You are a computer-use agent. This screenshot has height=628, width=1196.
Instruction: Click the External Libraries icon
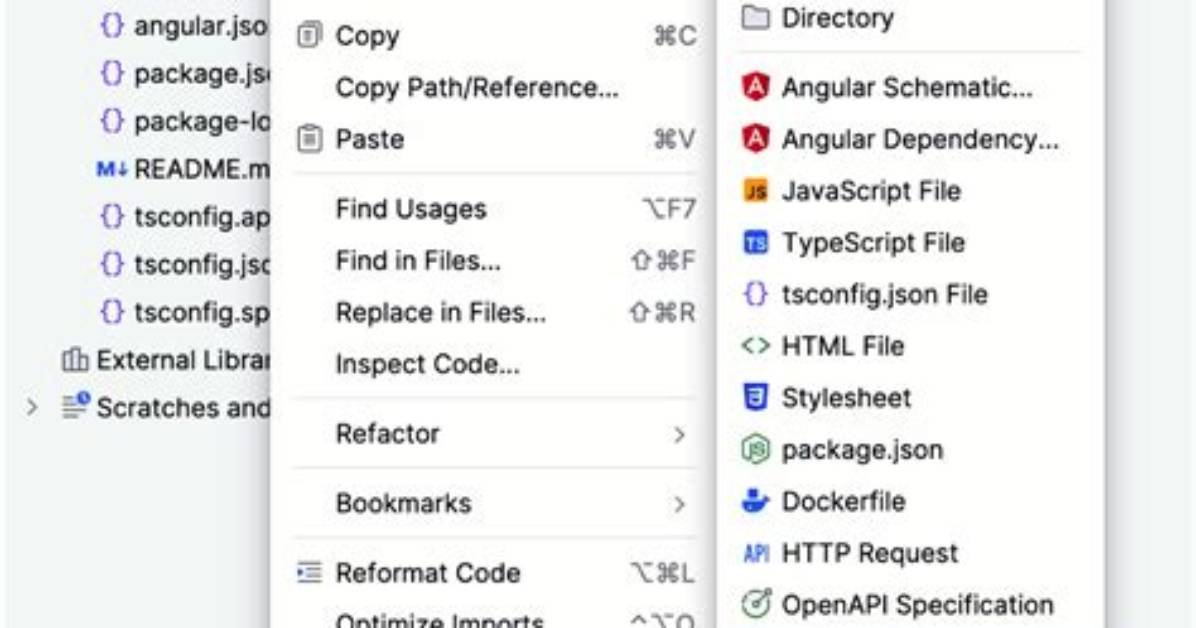75,359
